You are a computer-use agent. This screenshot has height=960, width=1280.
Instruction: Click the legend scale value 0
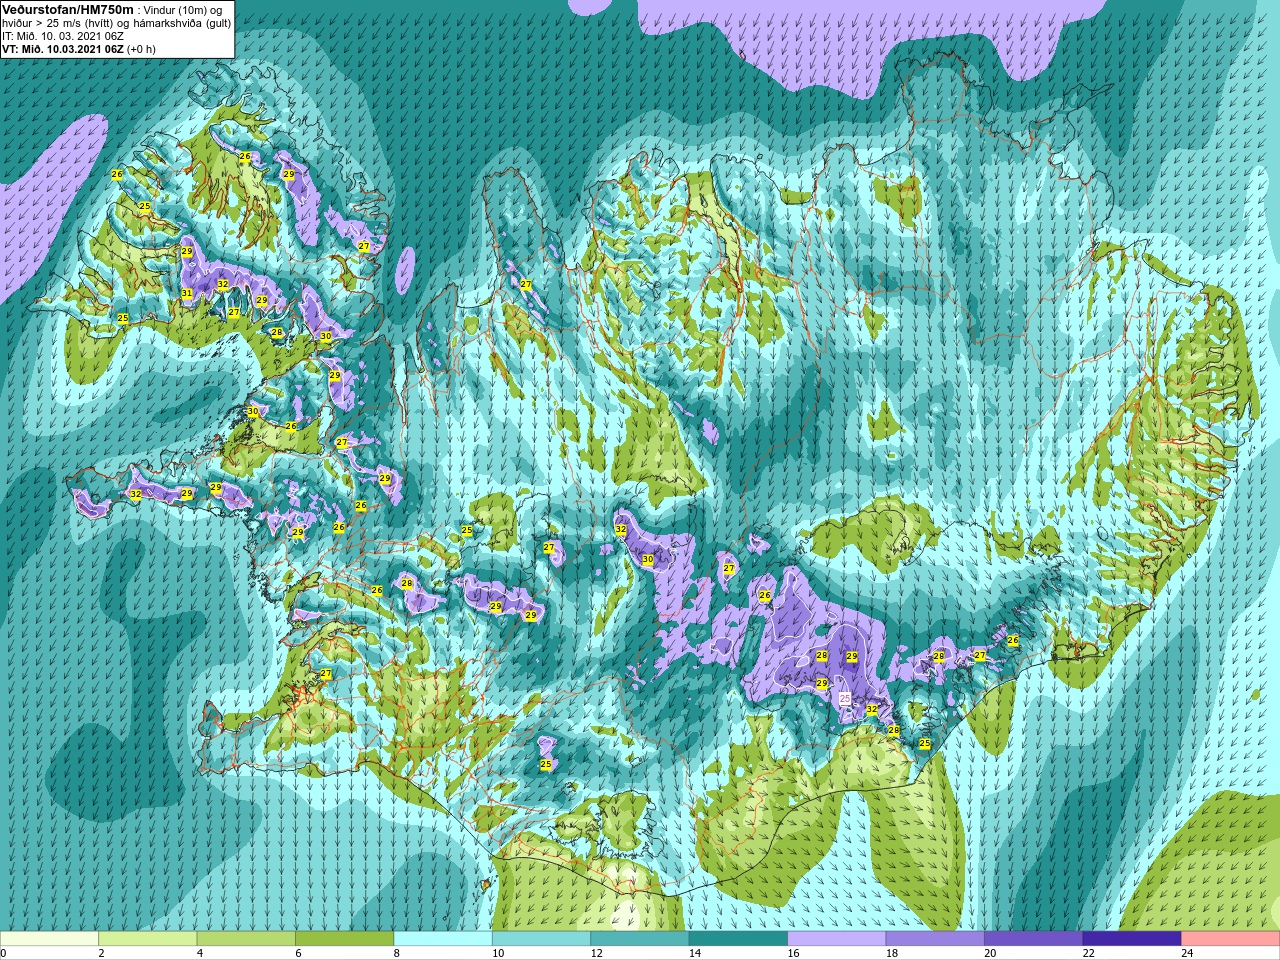[3, 954]
